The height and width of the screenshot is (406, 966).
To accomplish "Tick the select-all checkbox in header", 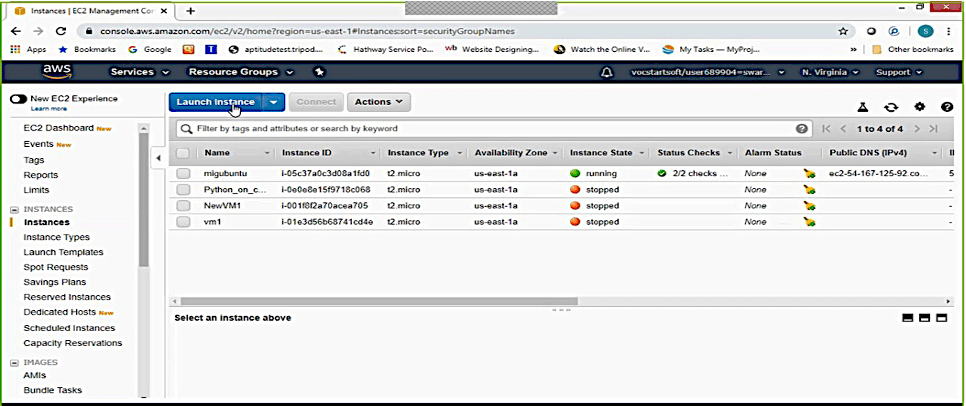I will point(183,153).
